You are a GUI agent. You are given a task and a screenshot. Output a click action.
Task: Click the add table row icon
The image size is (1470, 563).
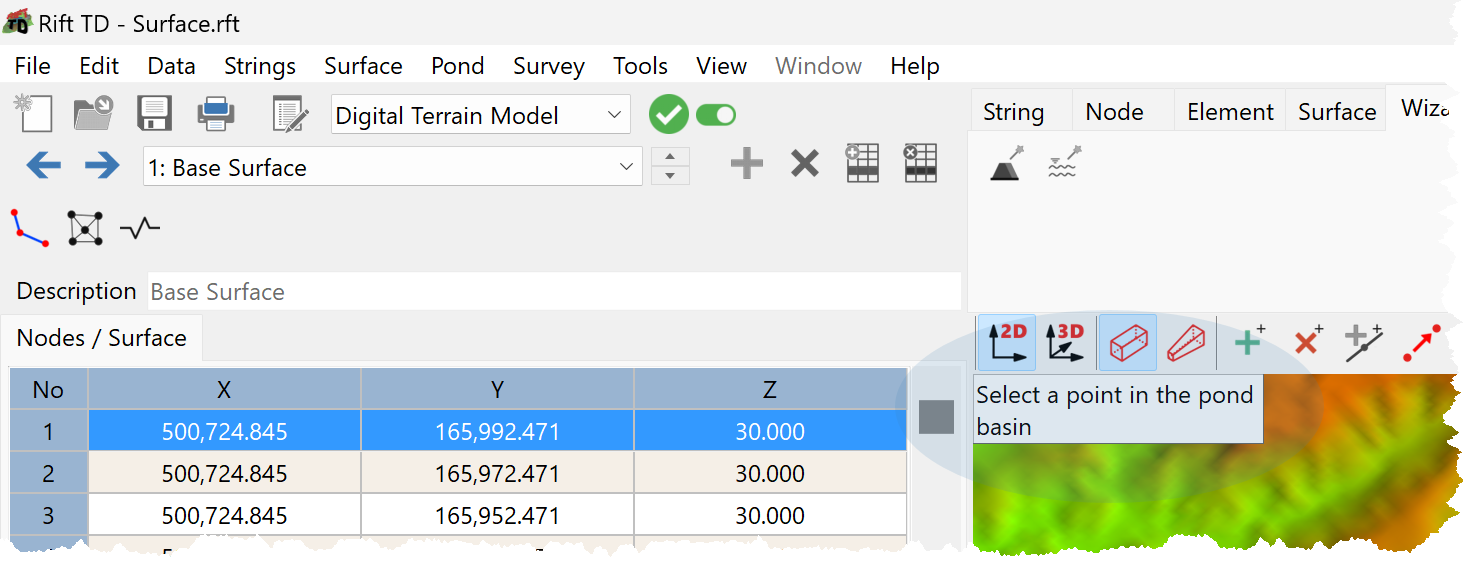point(862,164)
